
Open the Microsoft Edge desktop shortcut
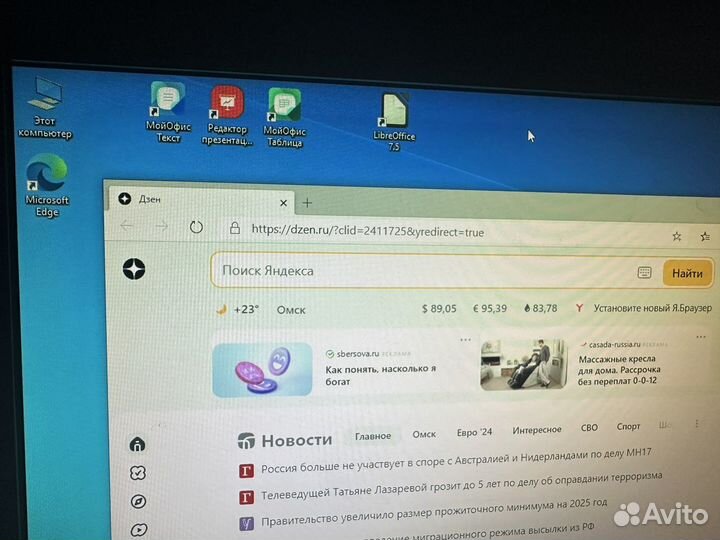[x=47, y=185]
